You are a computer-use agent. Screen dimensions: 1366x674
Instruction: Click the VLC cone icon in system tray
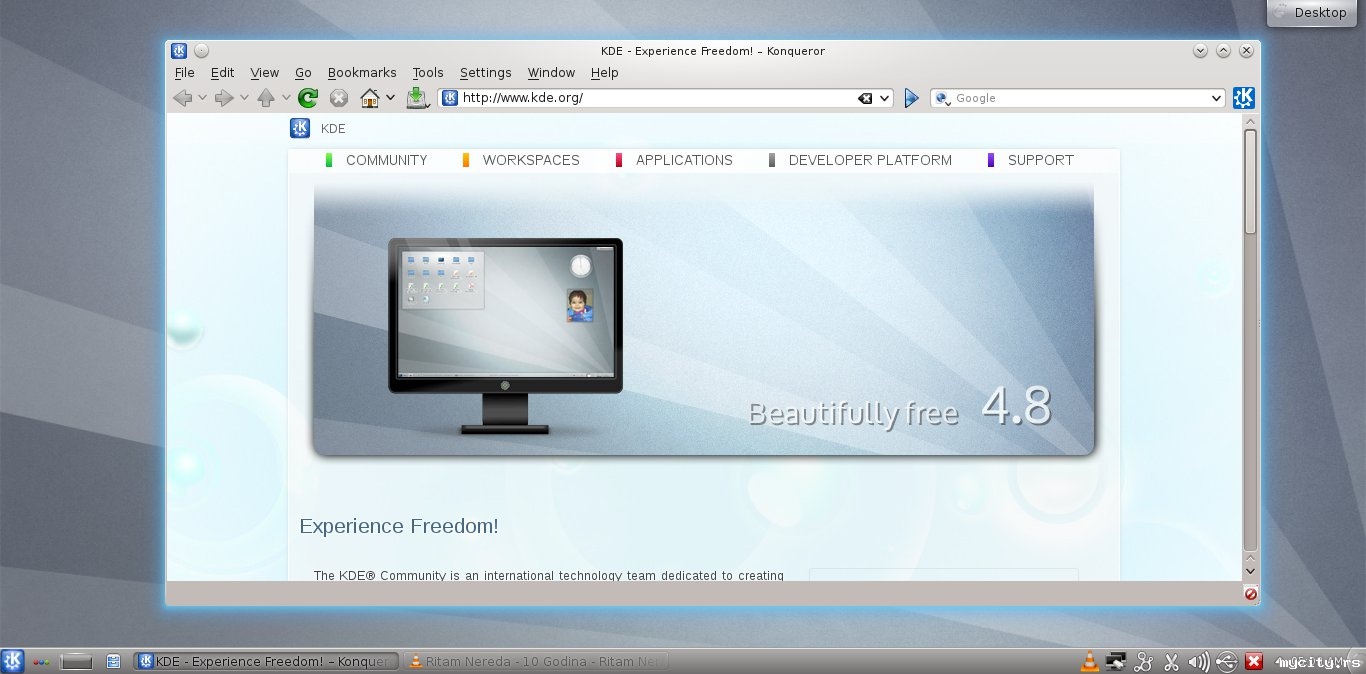[x=1089, y=661]
